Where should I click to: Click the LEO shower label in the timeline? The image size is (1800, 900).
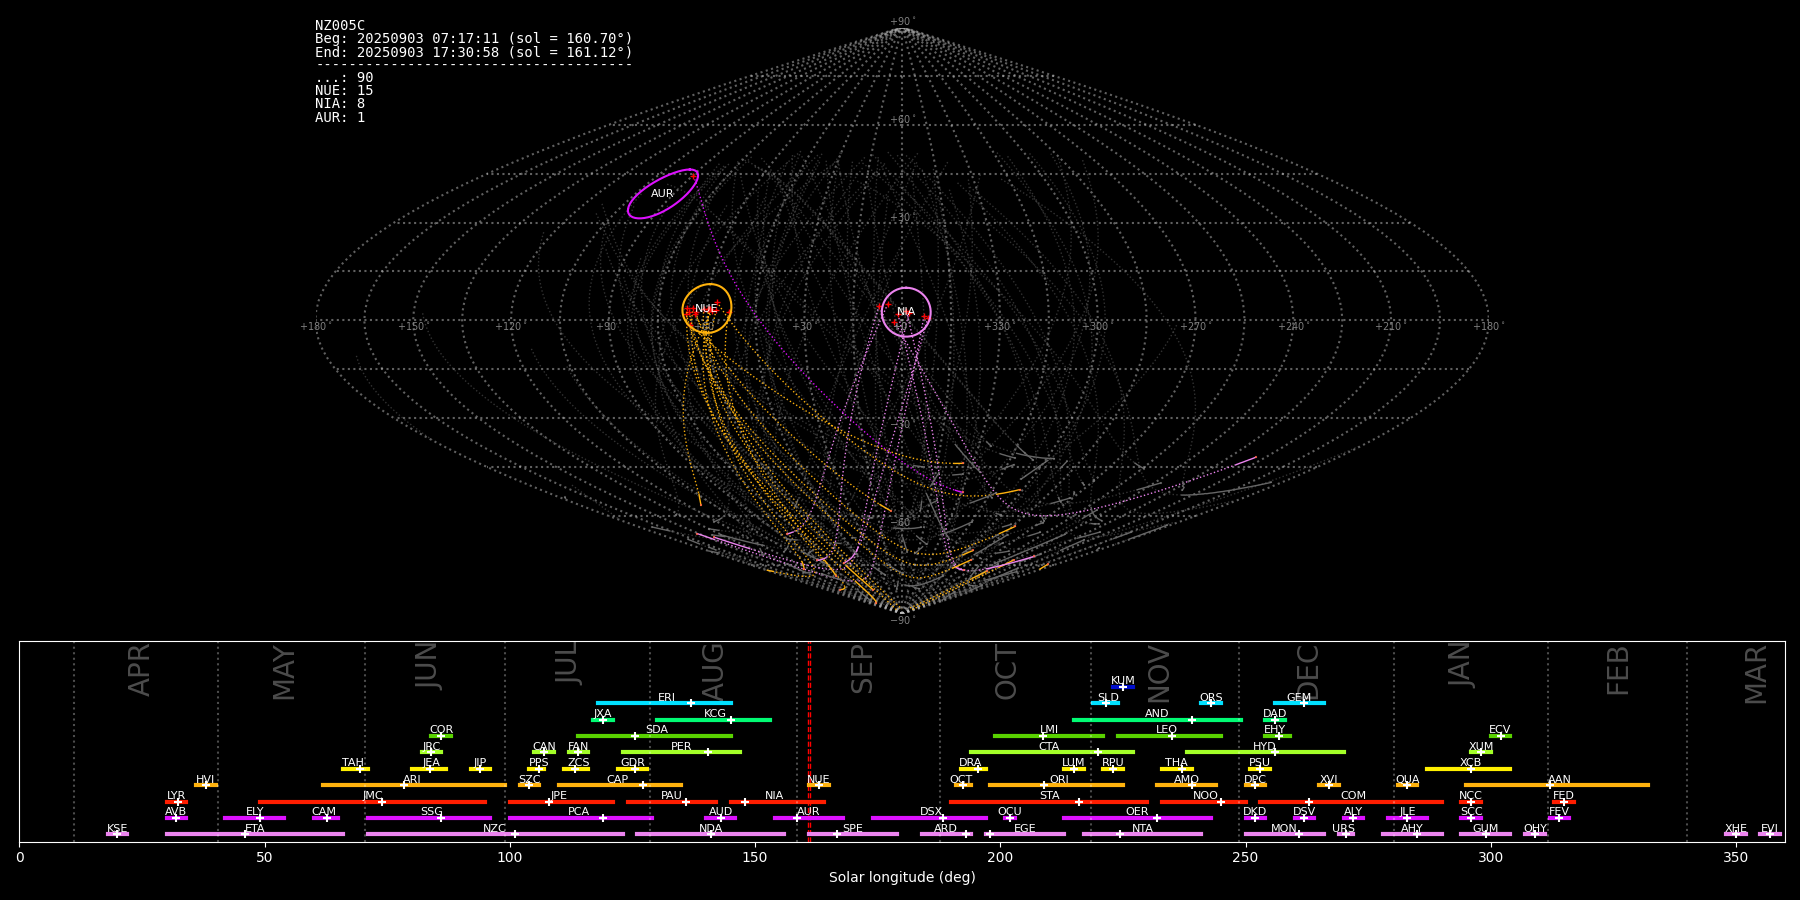click(x=1167, y=730)
